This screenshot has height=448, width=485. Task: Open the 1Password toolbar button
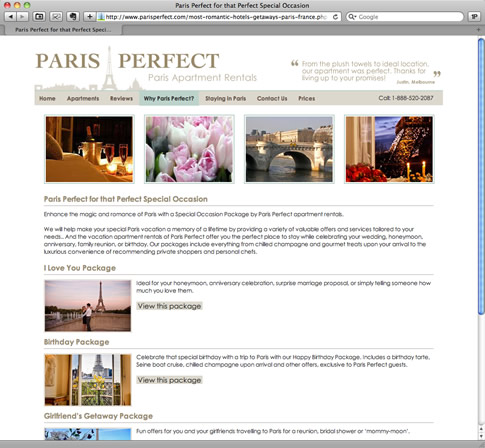coord(474,16)
